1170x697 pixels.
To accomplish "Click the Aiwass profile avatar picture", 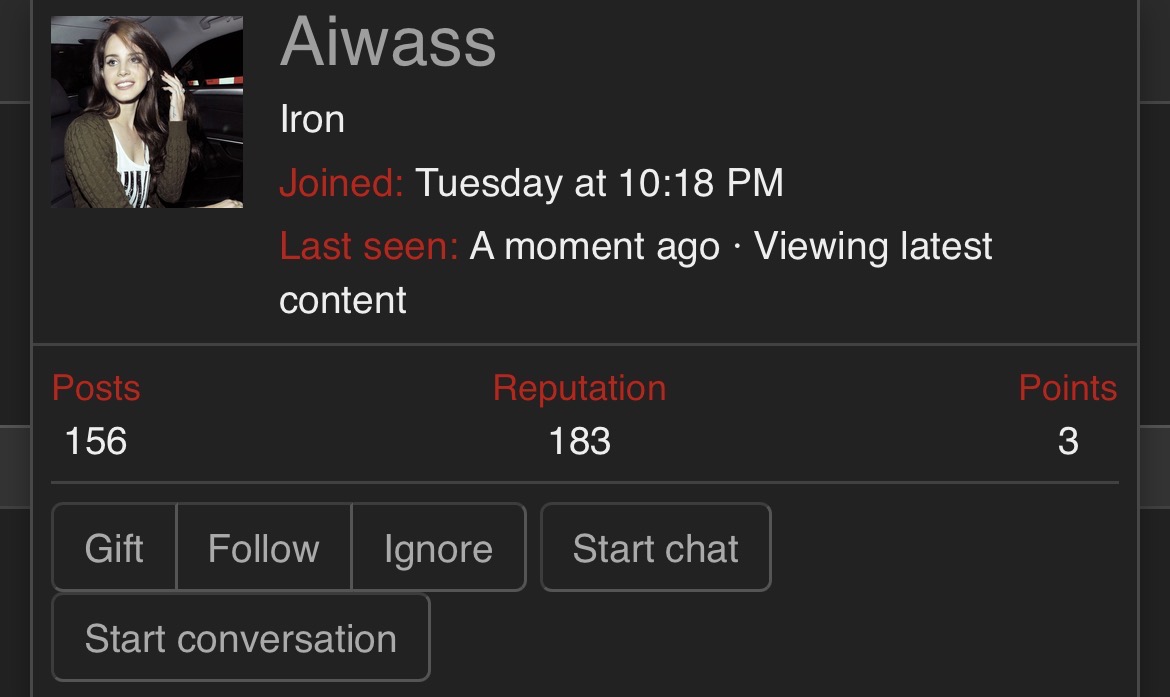I will pyautogui.click(x=147, y=112).
